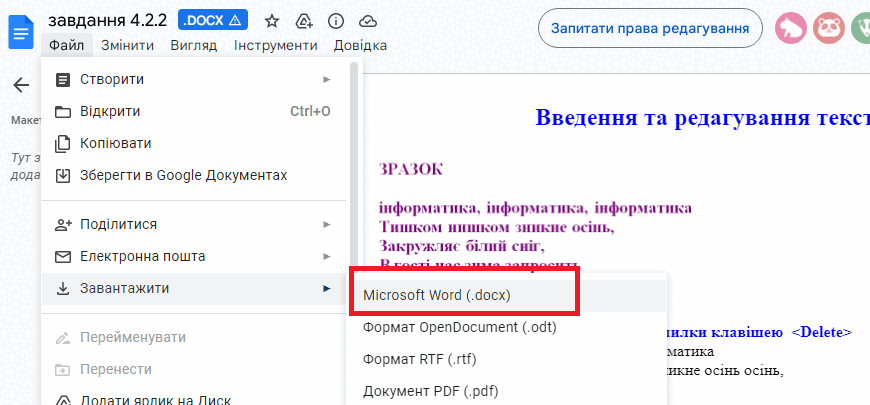Viewport: 870px width, 405px height.
Task: Click the .DOCX format badge
Action: [x=213, y=21]
